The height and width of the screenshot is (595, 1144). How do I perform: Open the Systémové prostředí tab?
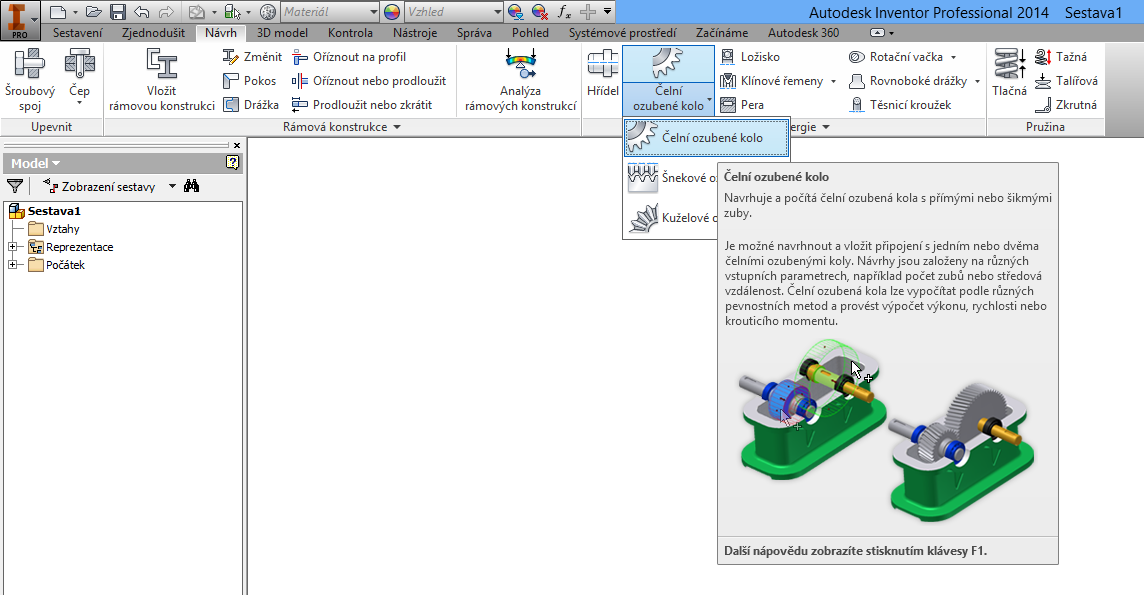(622, 33)
